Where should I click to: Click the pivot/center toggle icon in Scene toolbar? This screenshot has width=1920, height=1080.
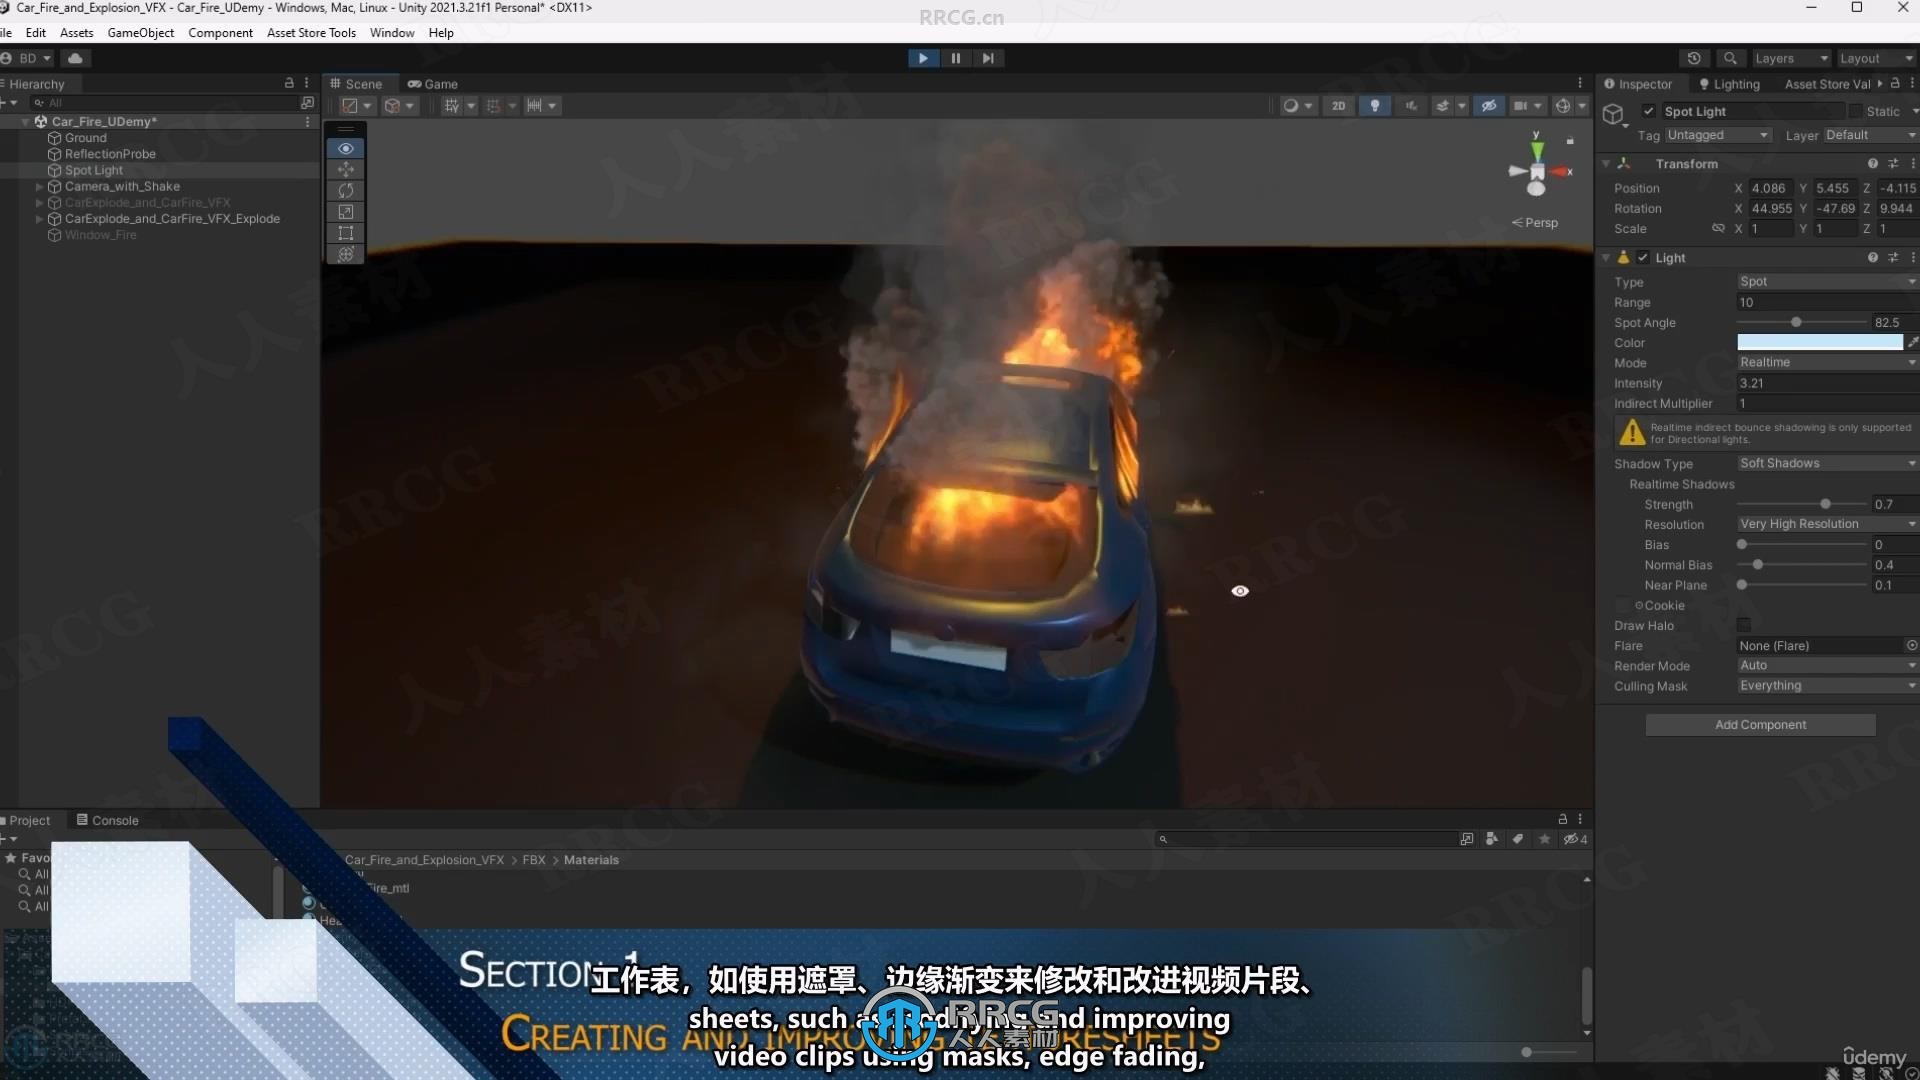coord(356,106)
